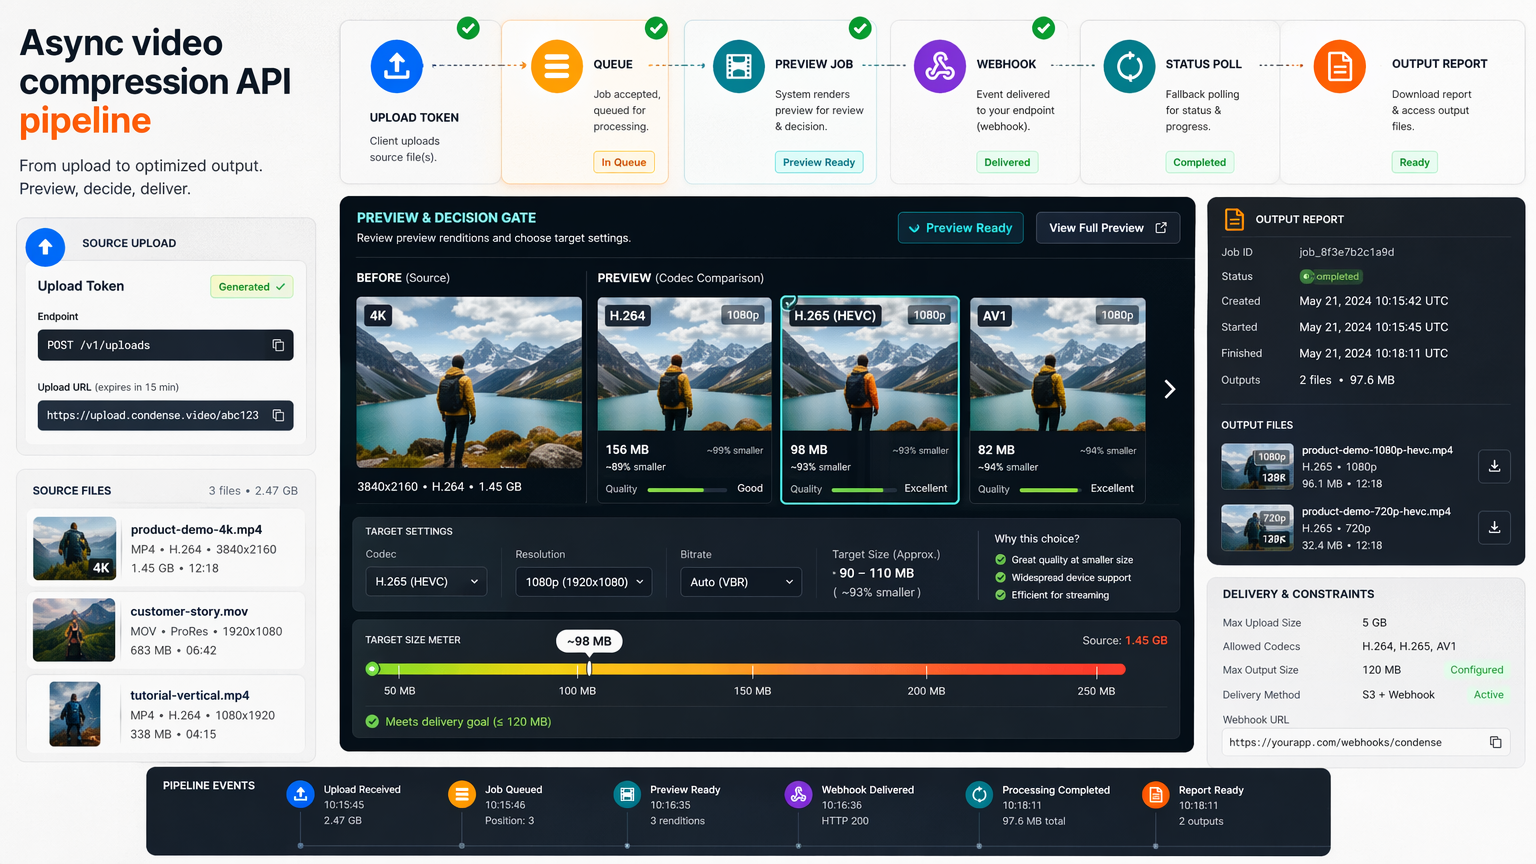Click the 150 MB mark on size meter
This screenshot has height=864, width=1536.
click(752, 691)
